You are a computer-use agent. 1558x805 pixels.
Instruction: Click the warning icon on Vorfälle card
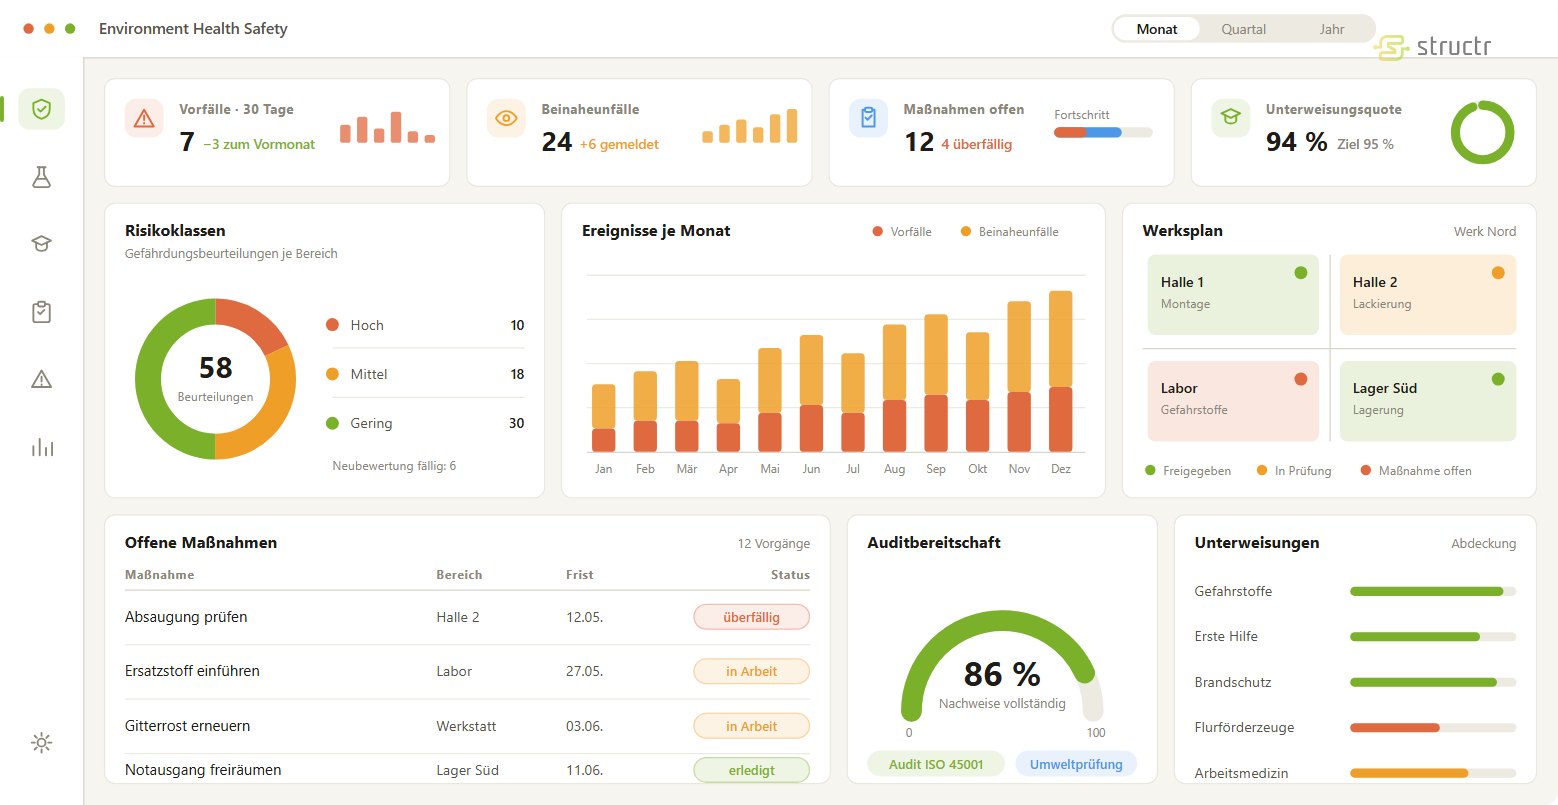[x=144, y=118]
